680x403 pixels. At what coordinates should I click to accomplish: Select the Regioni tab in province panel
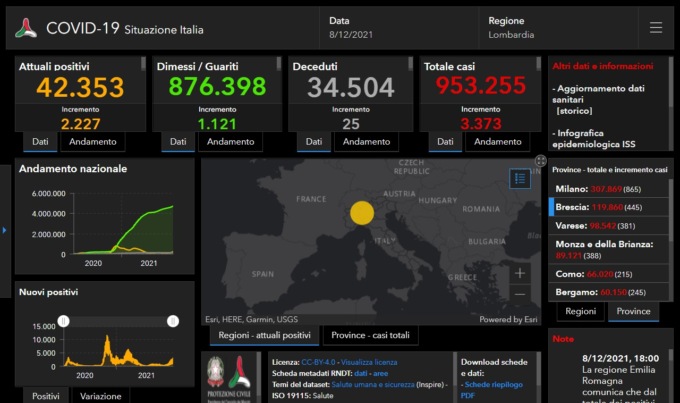tap(580, 312)
